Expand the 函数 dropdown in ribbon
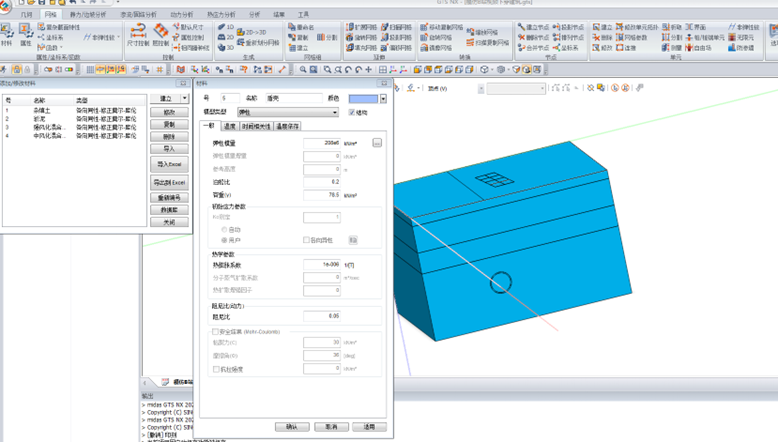The image size is (778, 442). (61, 48)
